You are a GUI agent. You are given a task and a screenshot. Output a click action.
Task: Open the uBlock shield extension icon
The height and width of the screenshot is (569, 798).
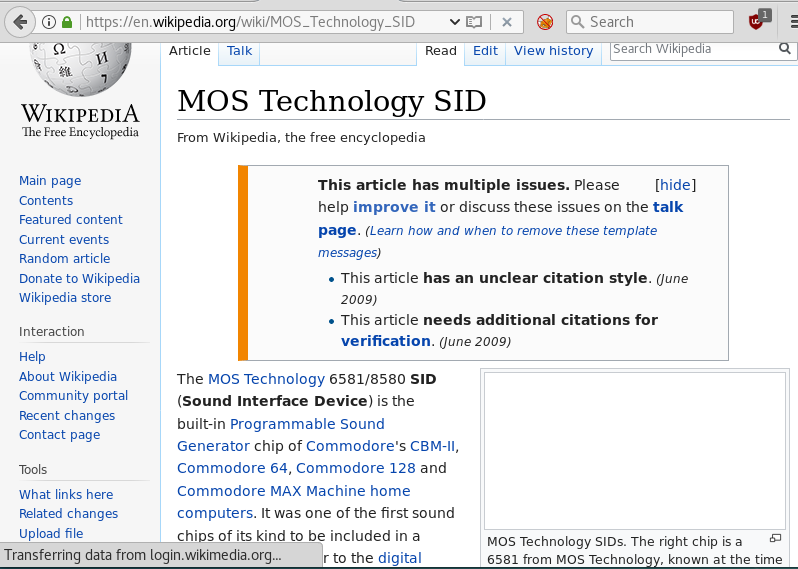(757, 22)
